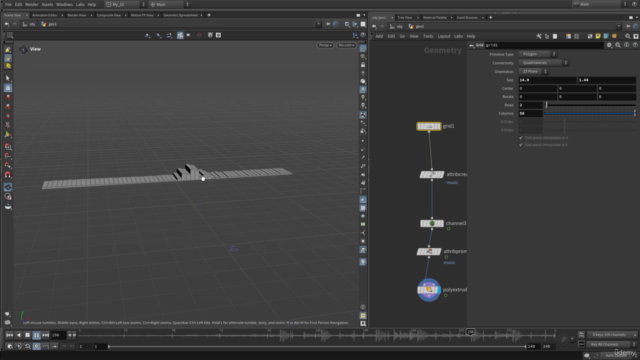Open the File menu
This screenshot has width=640, height=360.
tap(8, 4)
